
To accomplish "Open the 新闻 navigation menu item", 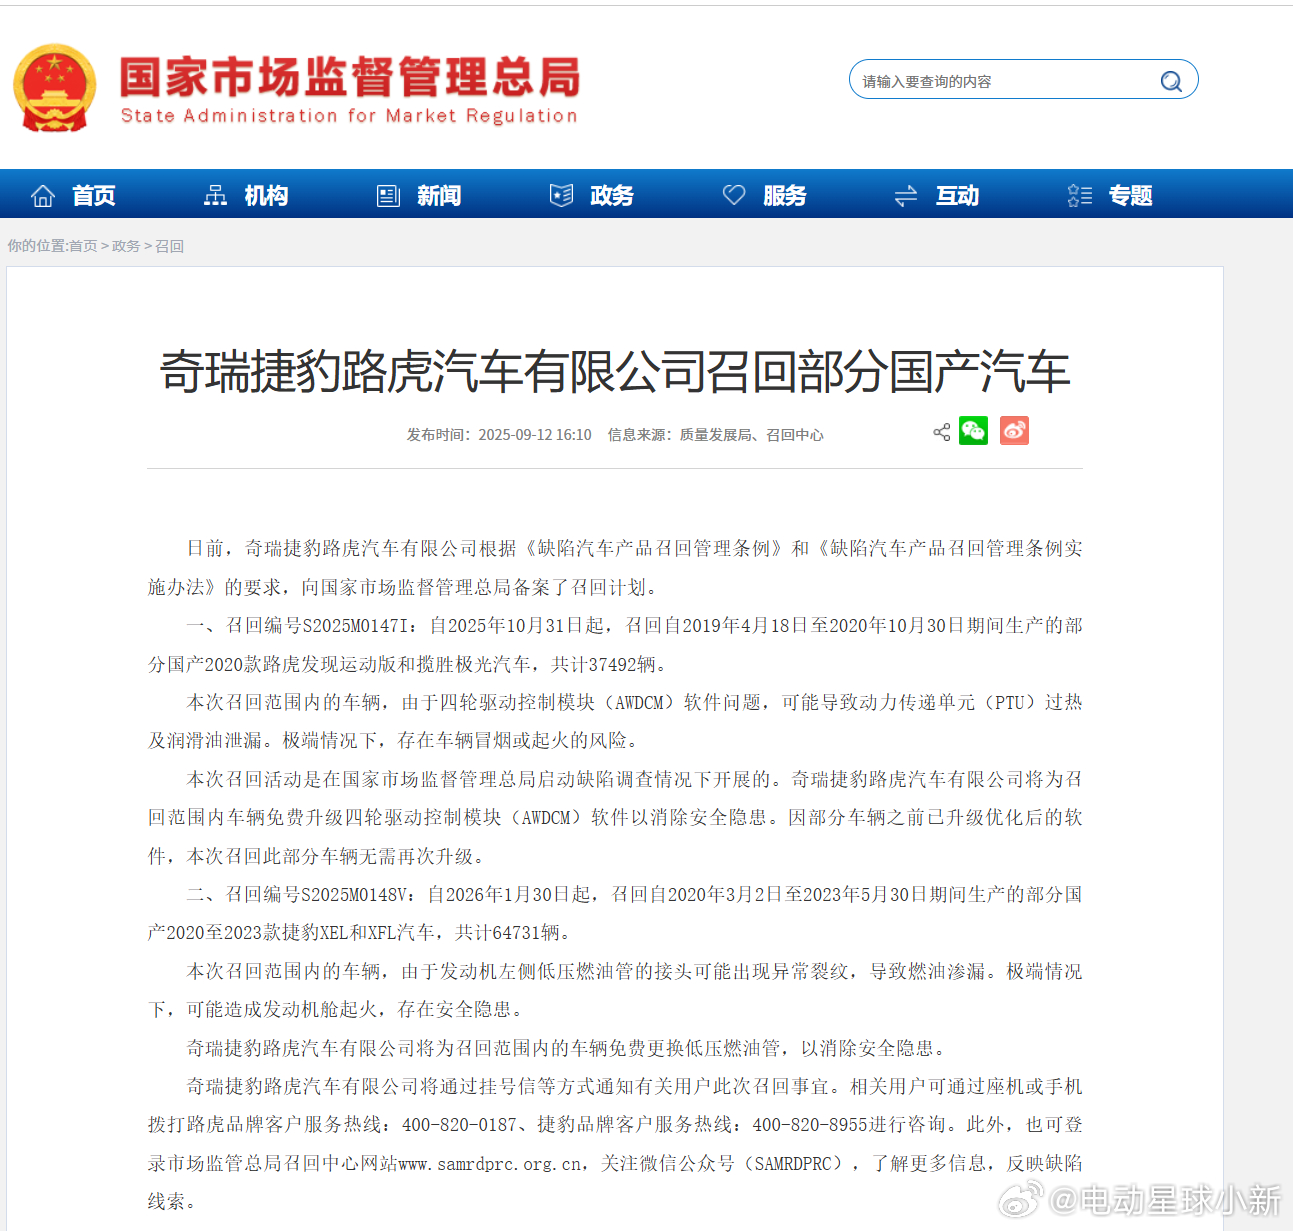I will point(439,196).
